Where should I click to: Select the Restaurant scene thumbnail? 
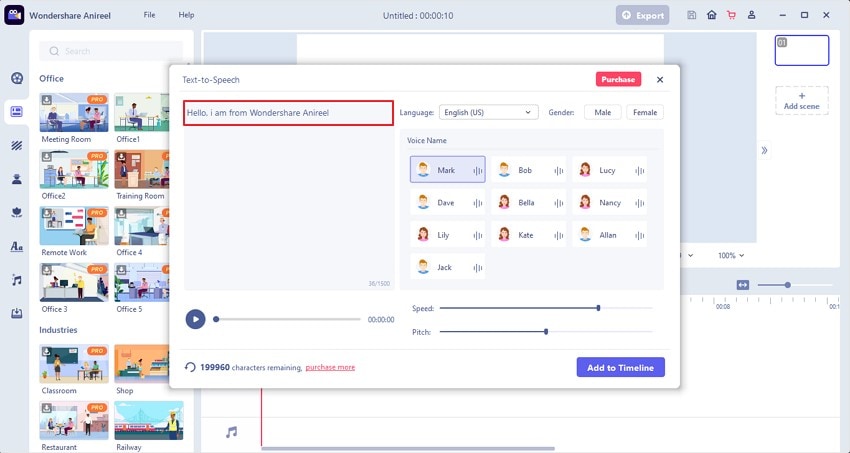click(74, 420)
